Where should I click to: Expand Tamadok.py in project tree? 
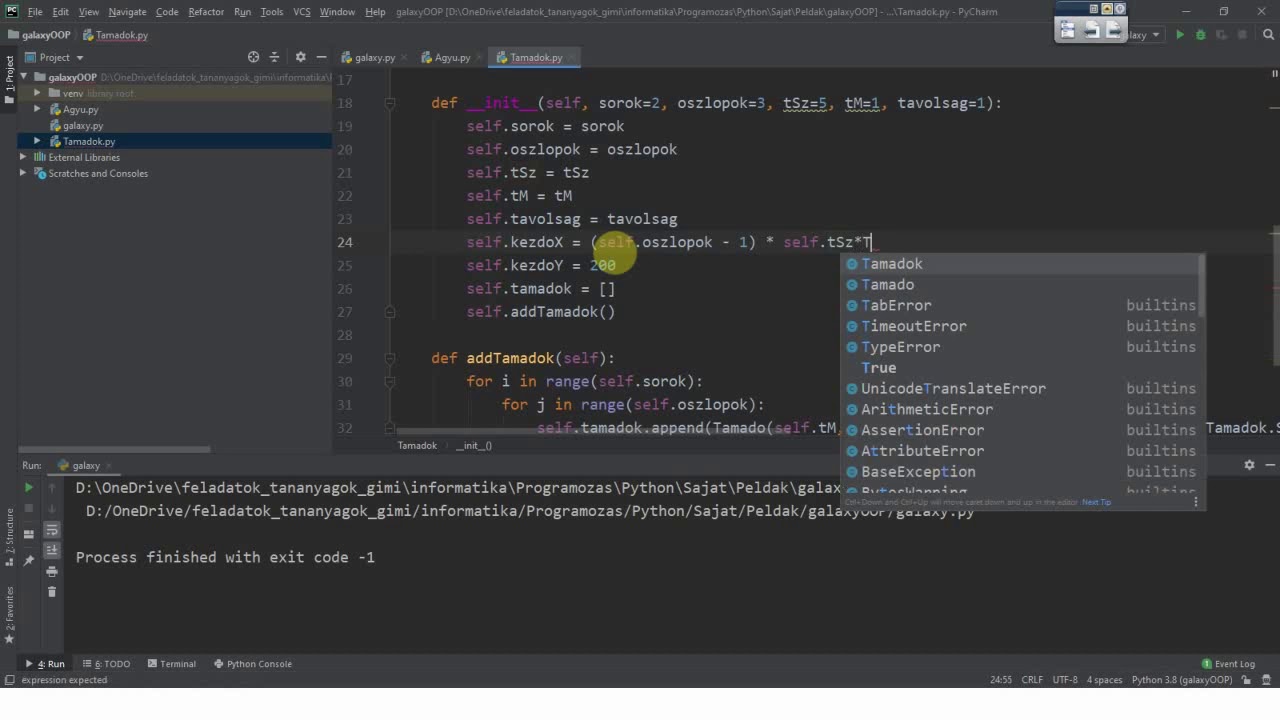pyautogui.click(x=37, y=141)
